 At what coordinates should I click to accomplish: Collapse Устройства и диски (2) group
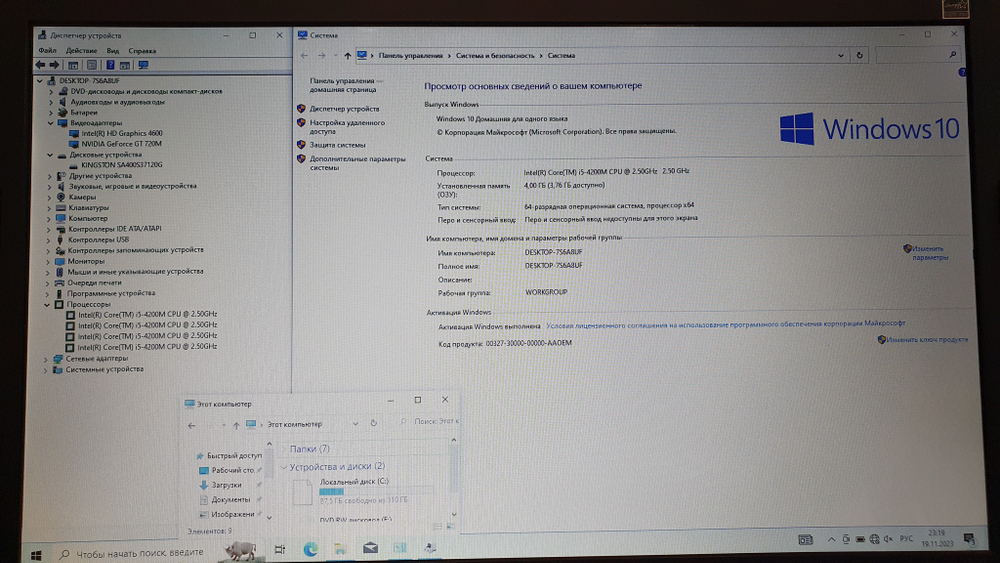point(284,467)
